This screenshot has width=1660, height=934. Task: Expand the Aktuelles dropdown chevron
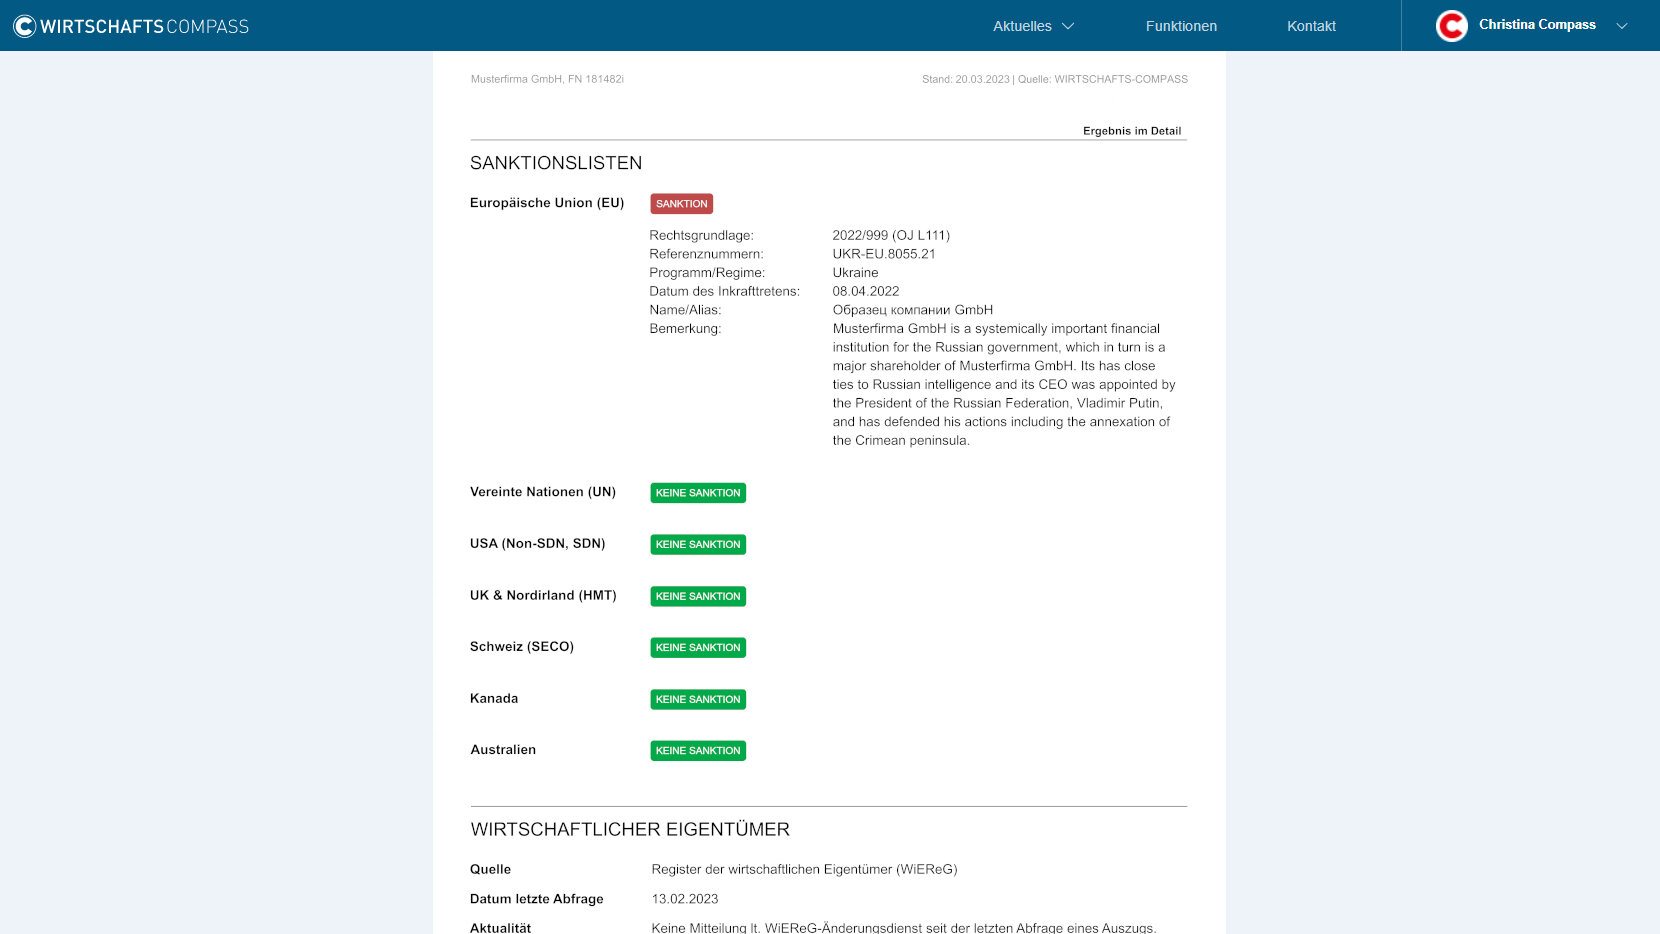[x=1068, y=26]
